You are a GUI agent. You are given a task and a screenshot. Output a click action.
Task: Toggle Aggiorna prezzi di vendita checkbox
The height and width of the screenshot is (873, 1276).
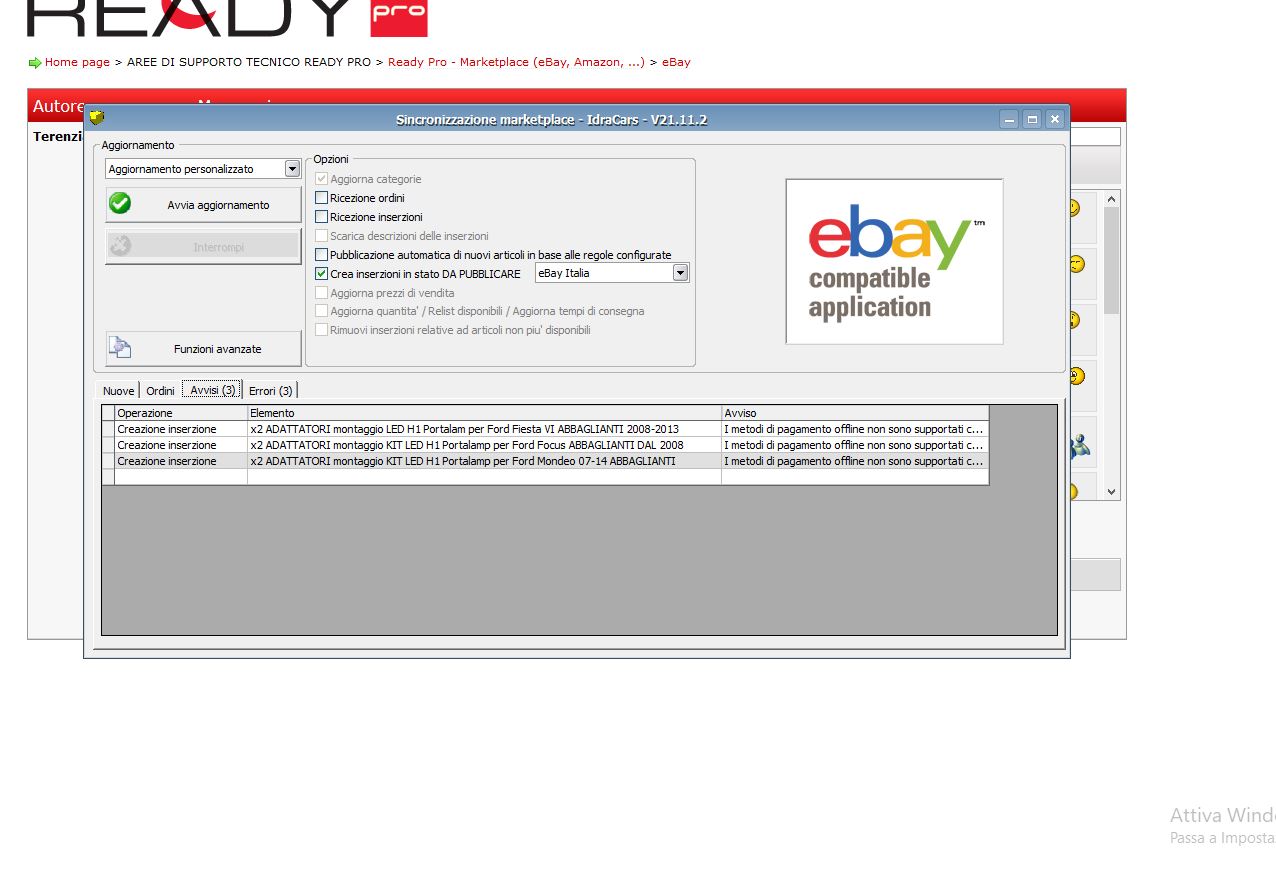pos(322,293)
